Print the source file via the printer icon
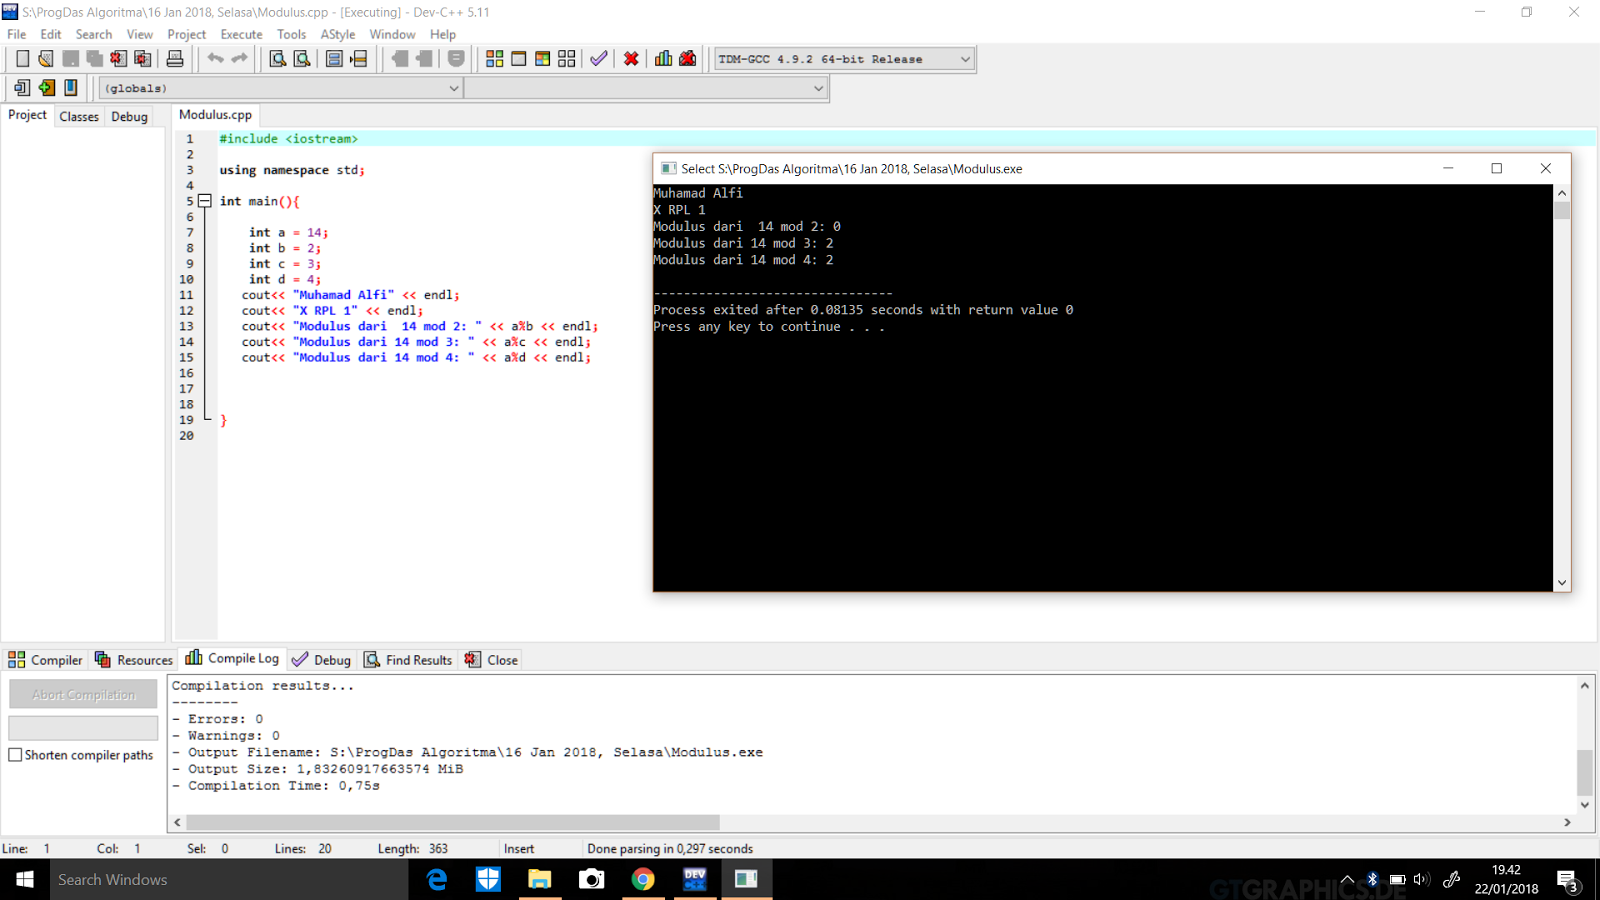 pyautogui.click(x=175, y=58)
